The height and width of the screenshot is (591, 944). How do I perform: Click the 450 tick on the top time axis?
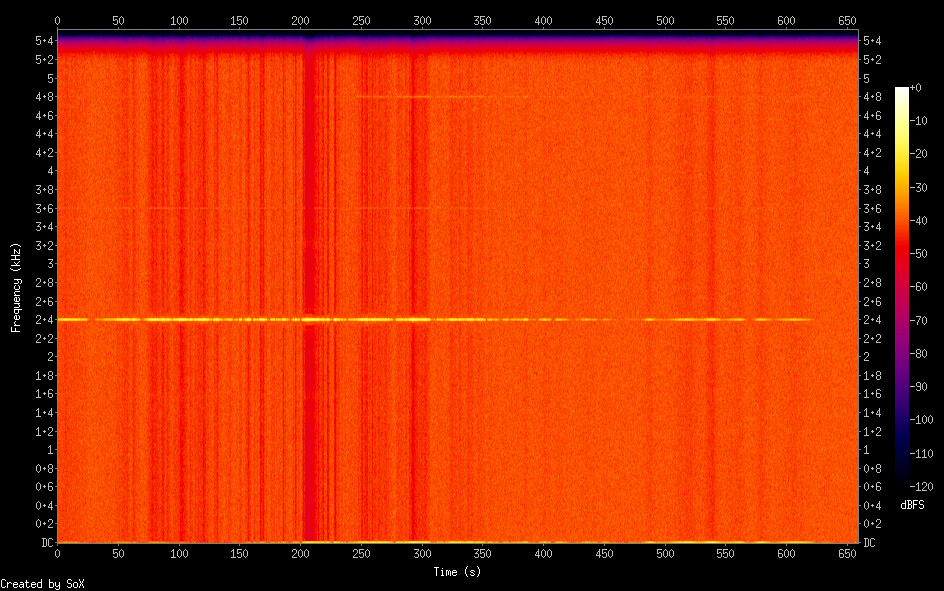[604, 20]
